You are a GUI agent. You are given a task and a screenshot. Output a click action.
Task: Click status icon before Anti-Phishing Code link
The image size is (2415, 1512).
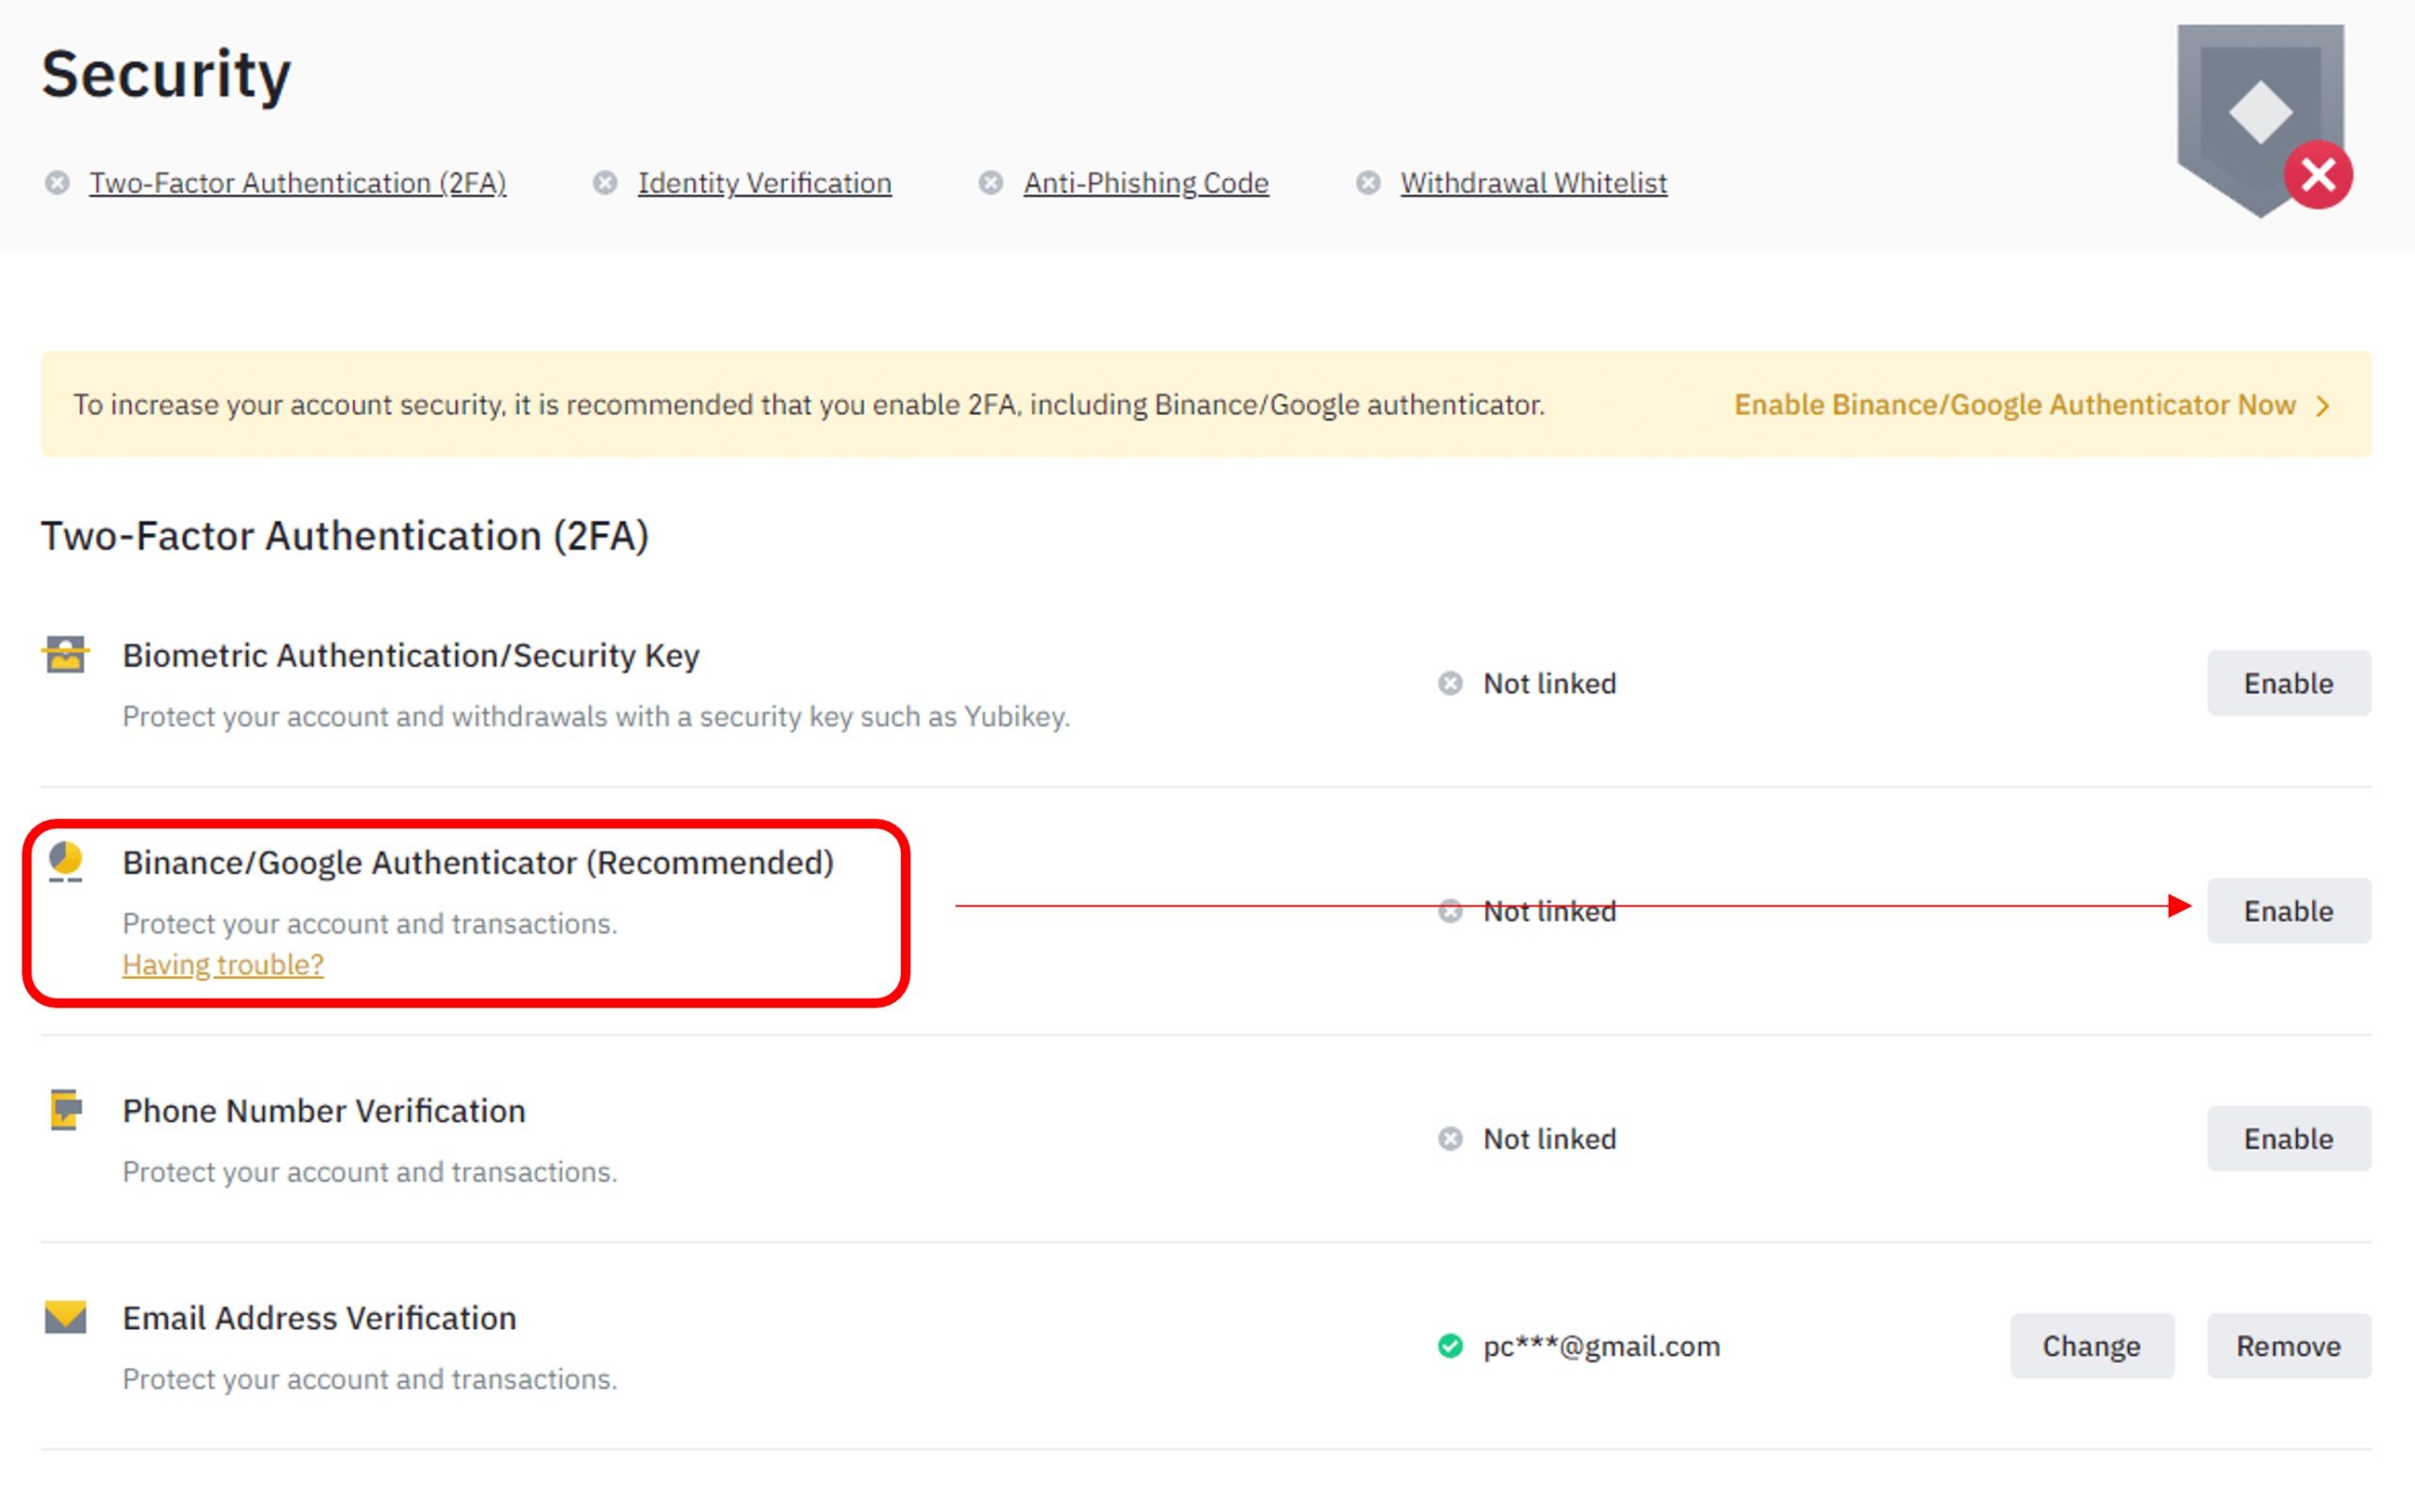[990, 183]
